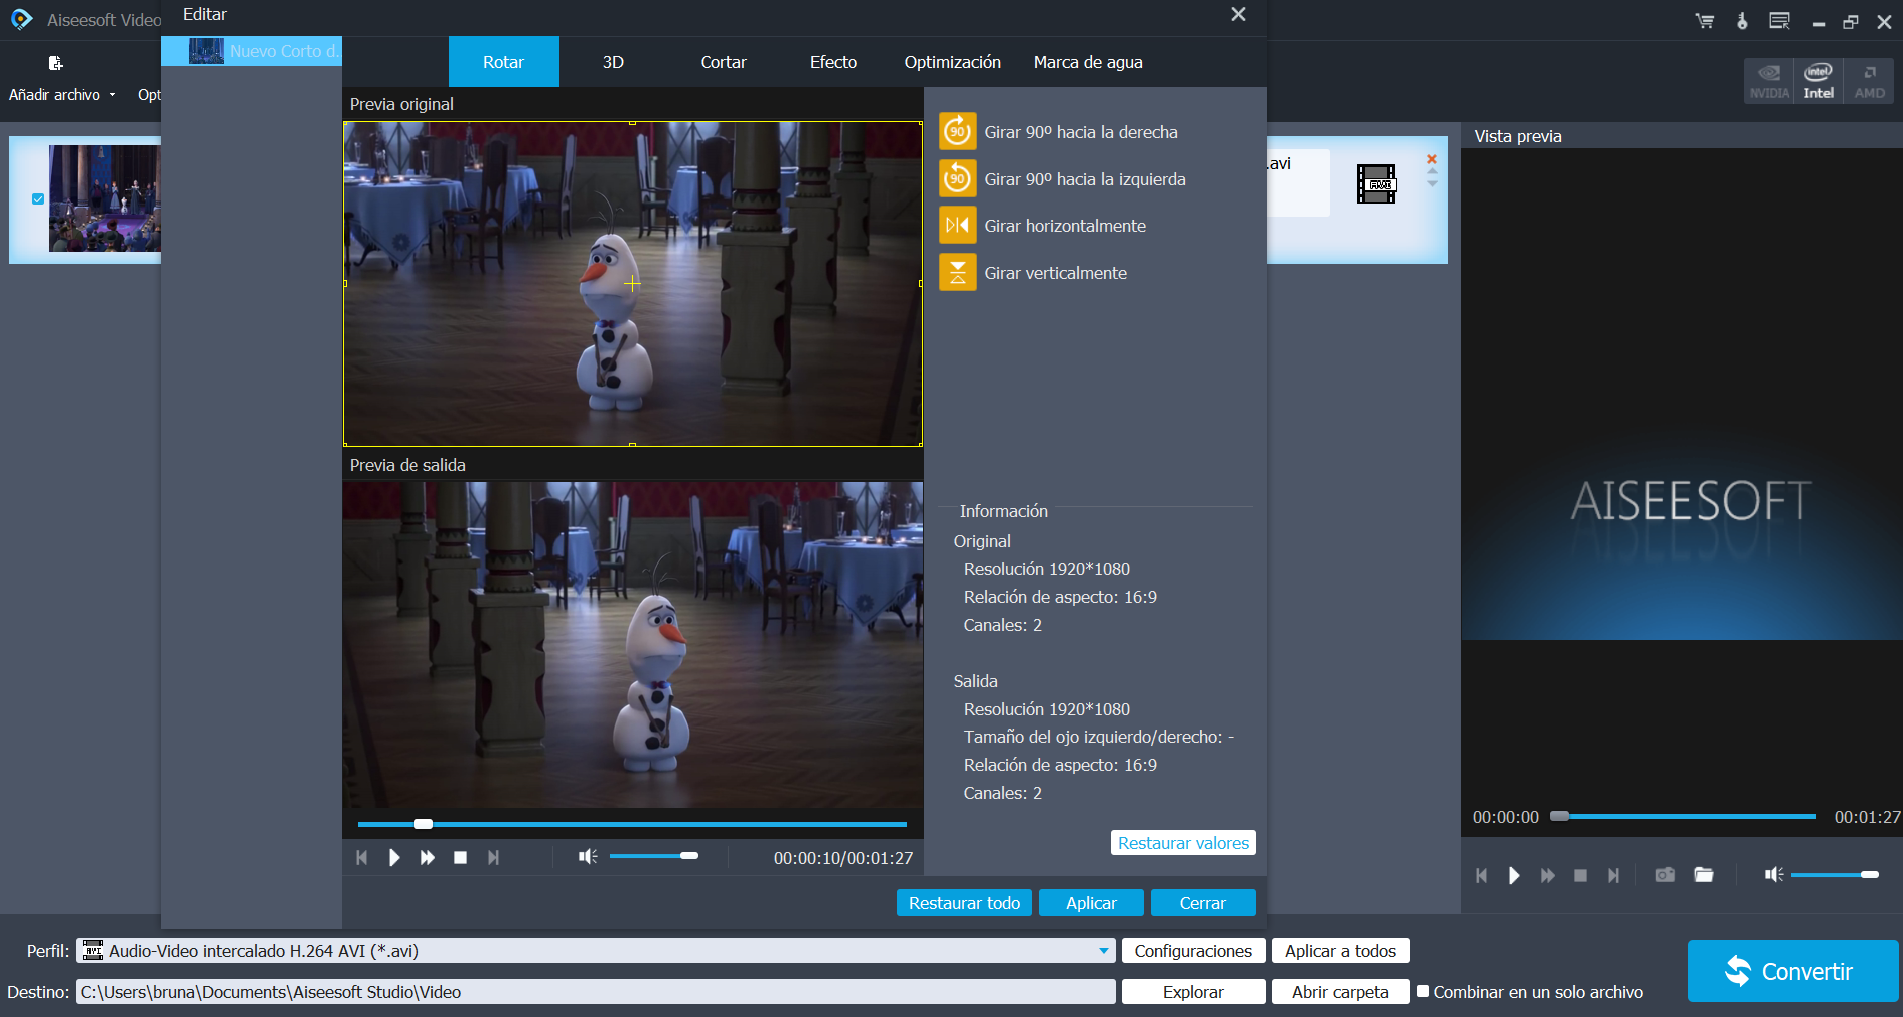Viewport: 1903px width, 1017px height.
Task: Mute the editor preview audio
Action: (x=588, y=856)
